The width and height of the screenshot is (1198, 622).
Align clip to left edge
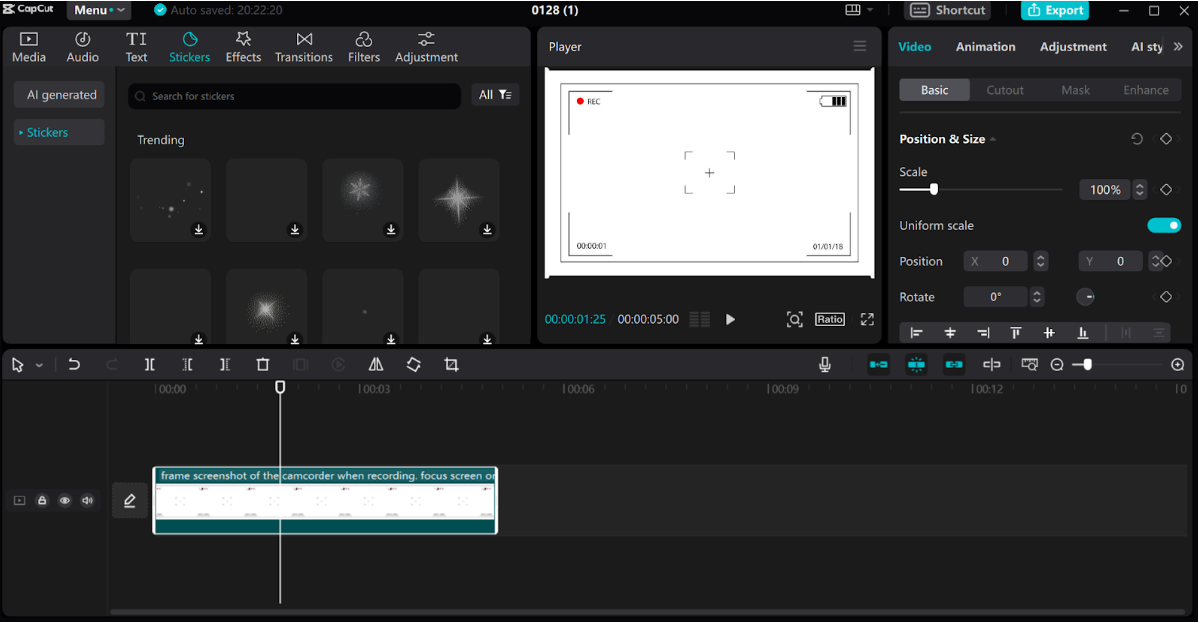916,332
